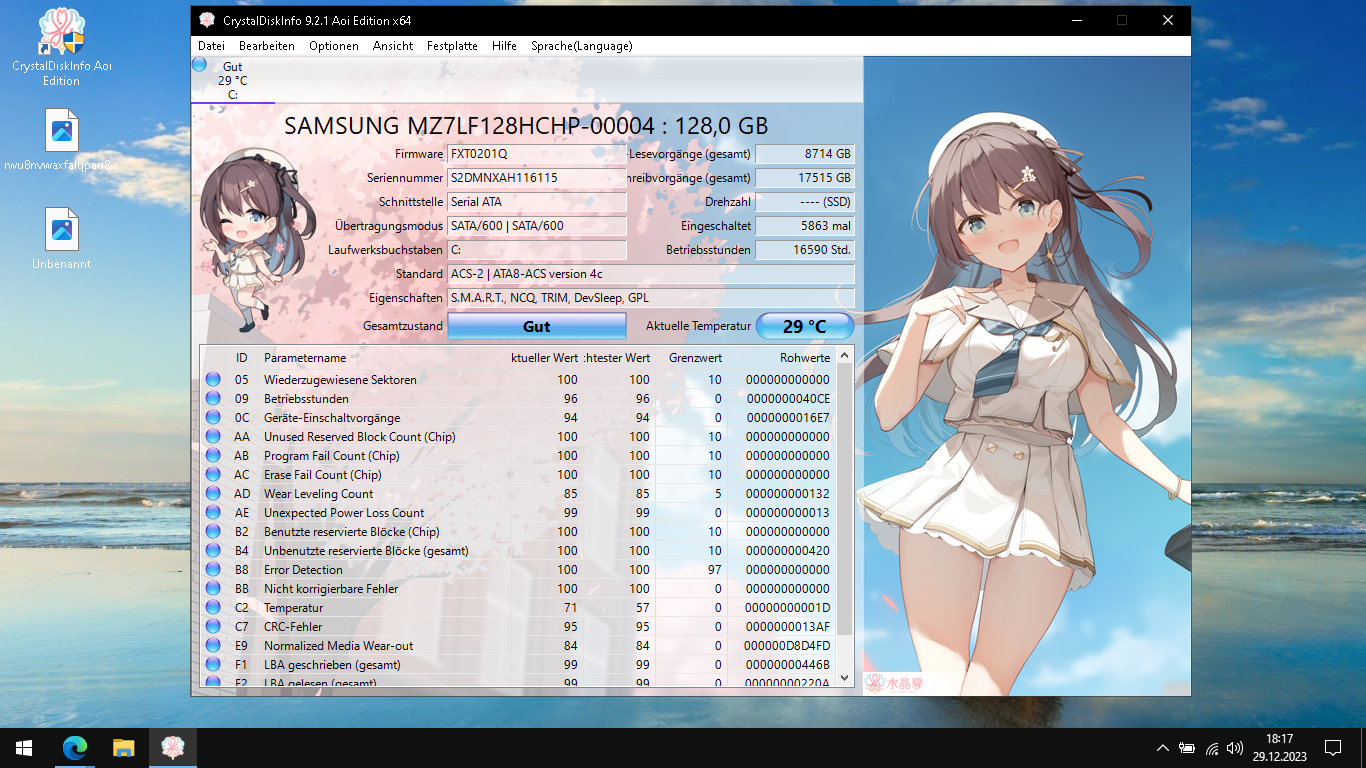Click the status icon for CRC-Fehler row
This screenshot has height=768, width=1366.
tap(213, 627)
